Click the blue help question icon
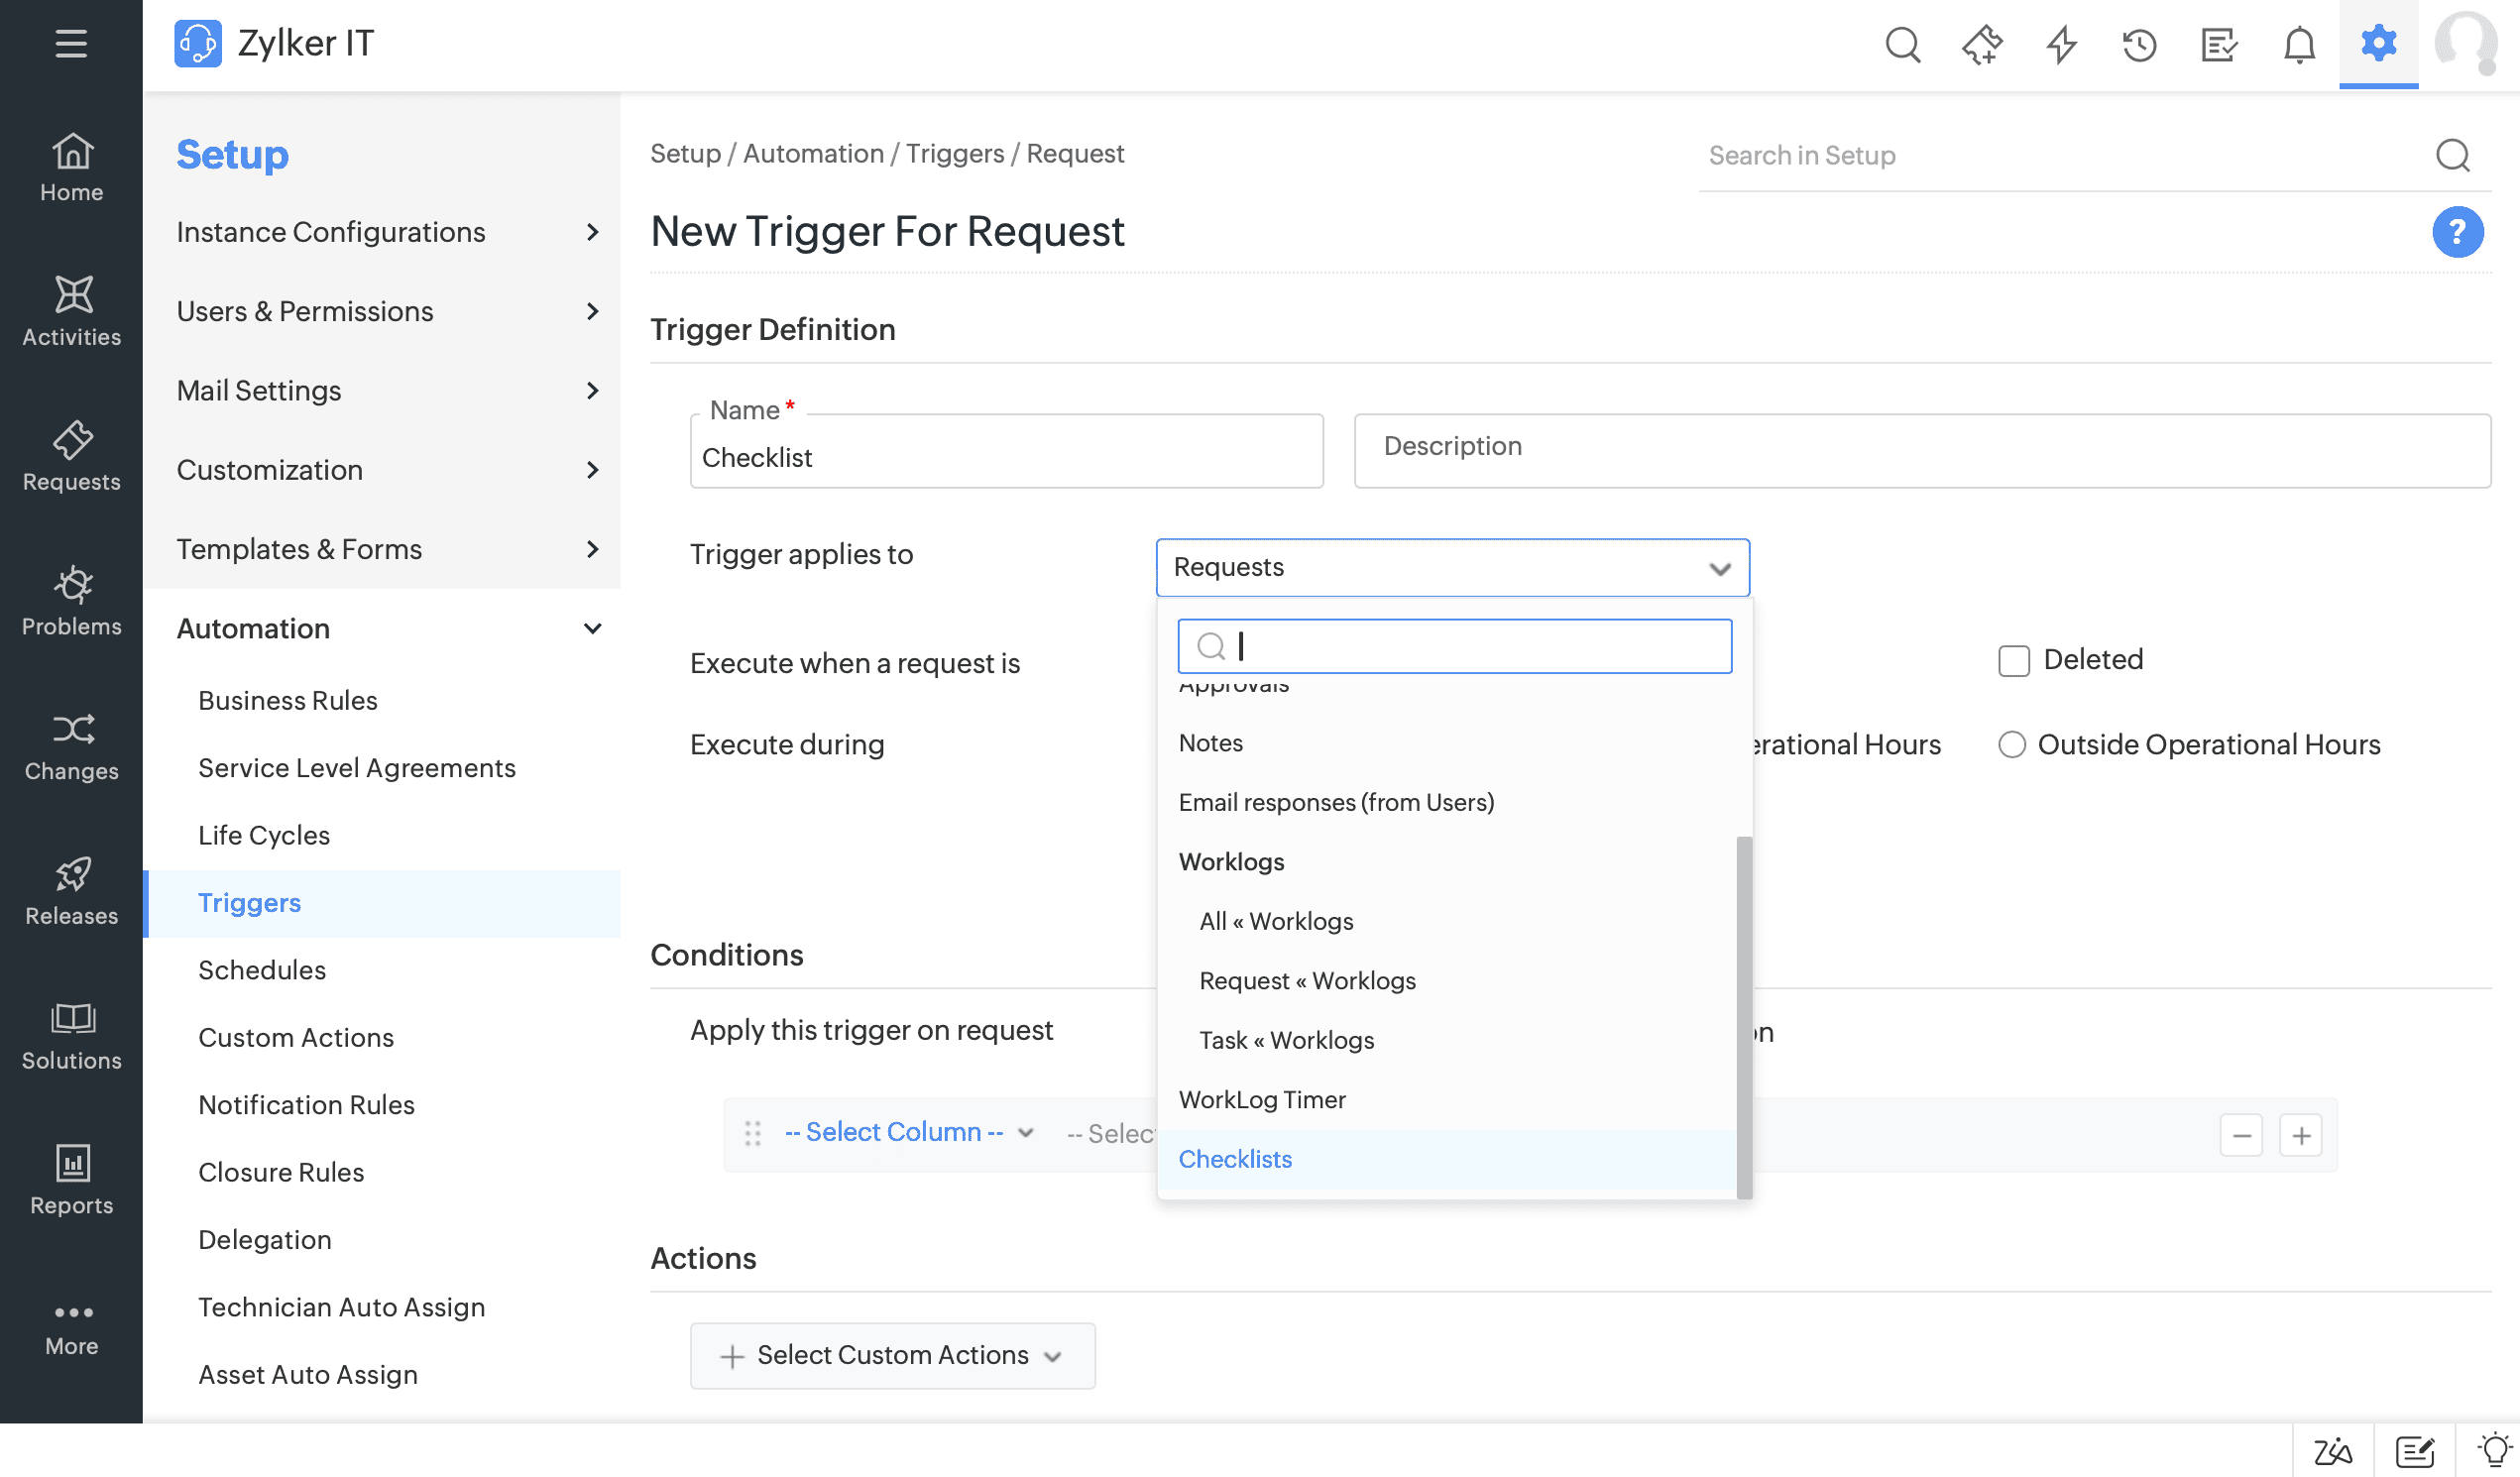 2457,232
